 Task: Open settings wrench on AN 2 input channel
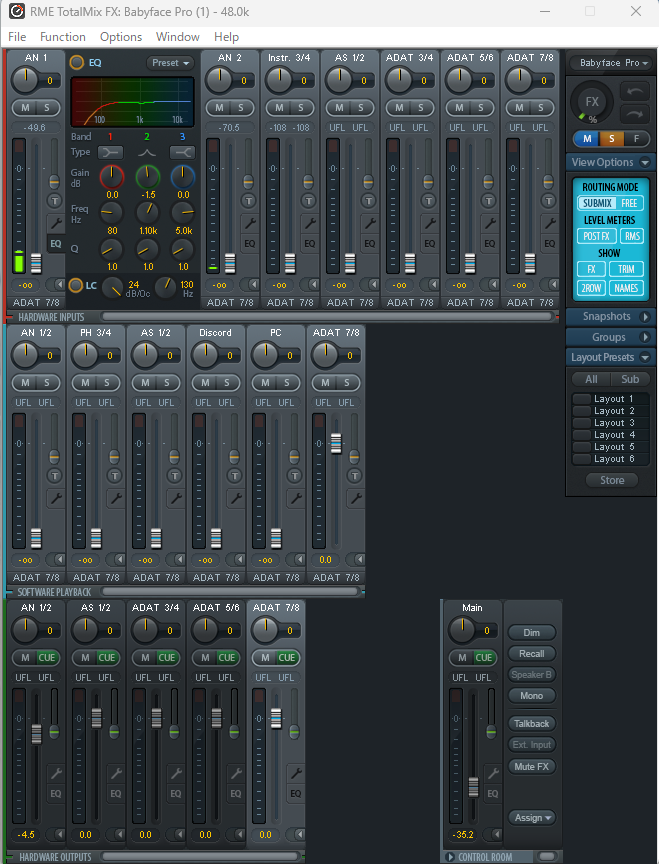[249, 223]
